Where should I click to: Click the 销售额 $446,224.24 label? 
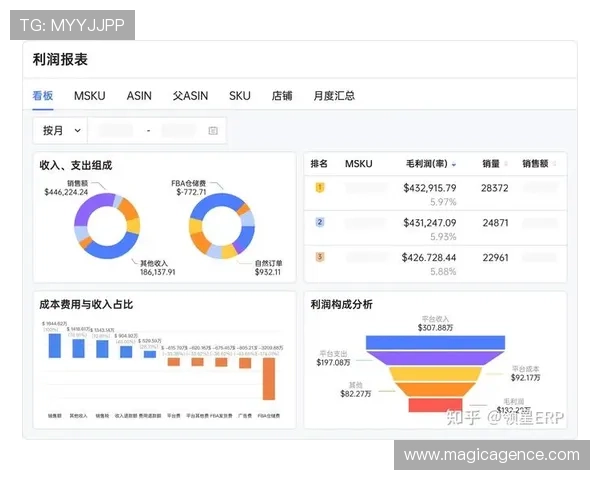pyautogui.click(x=66, y=188)
